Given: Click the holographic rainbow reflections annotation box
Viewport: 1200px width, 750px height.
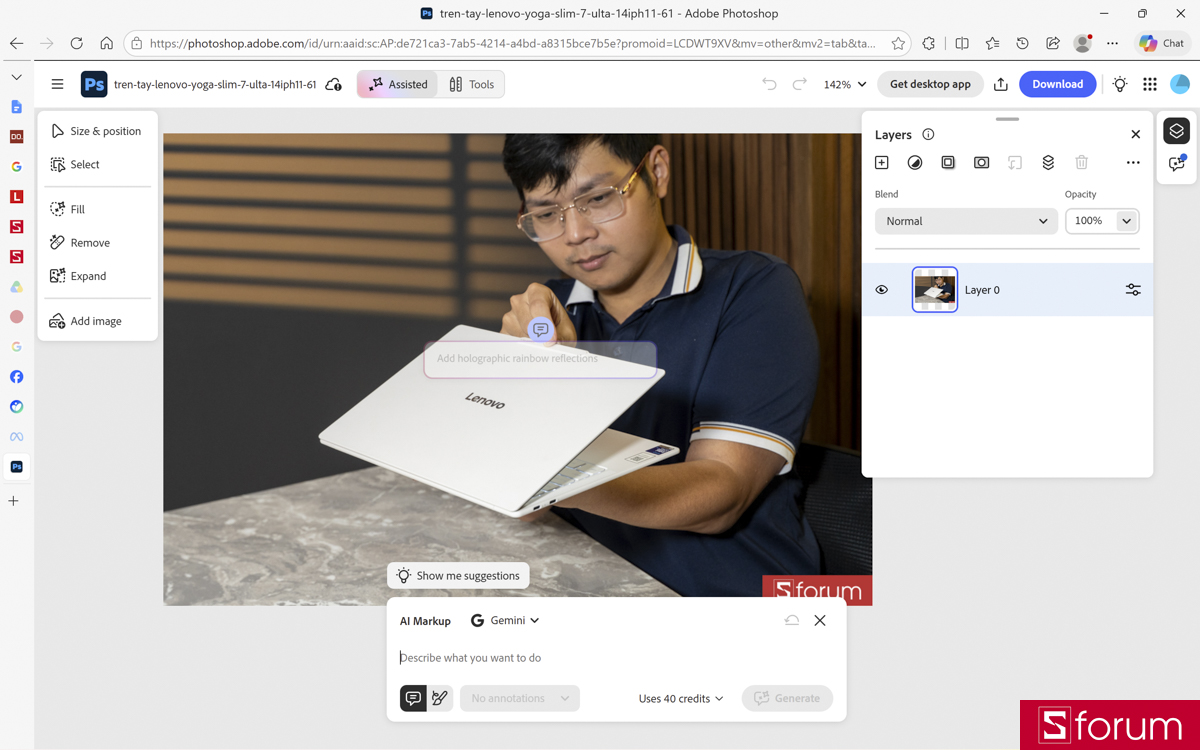Looking at the screenshot, I should pos(540,359).
